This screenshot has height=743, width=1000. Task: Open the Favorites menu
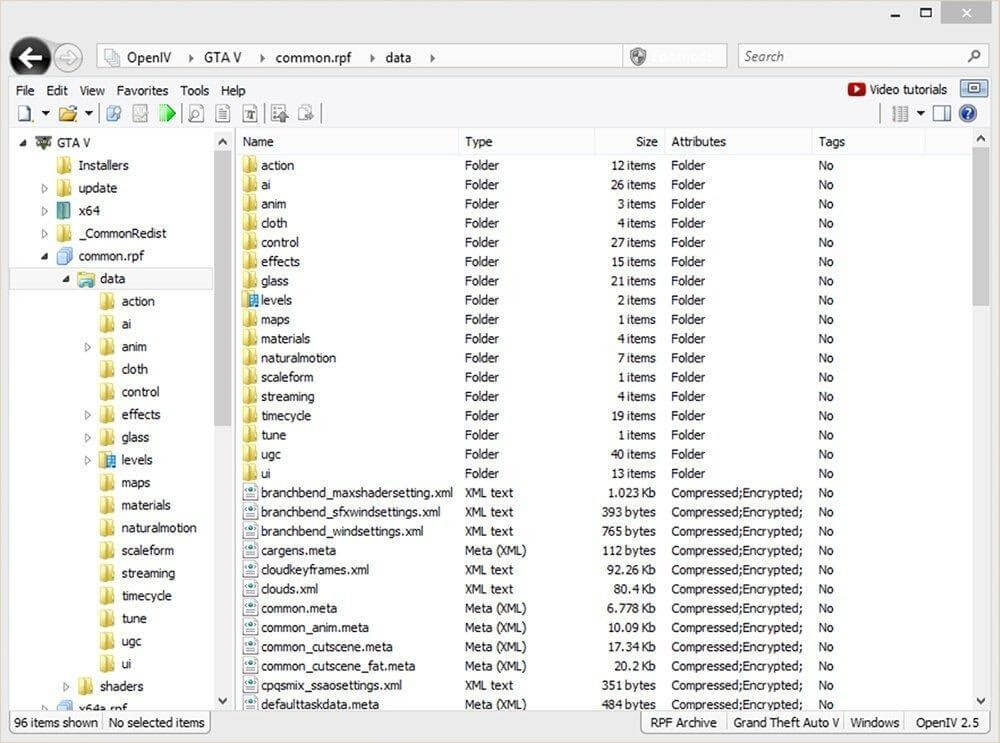pos(142,90)
